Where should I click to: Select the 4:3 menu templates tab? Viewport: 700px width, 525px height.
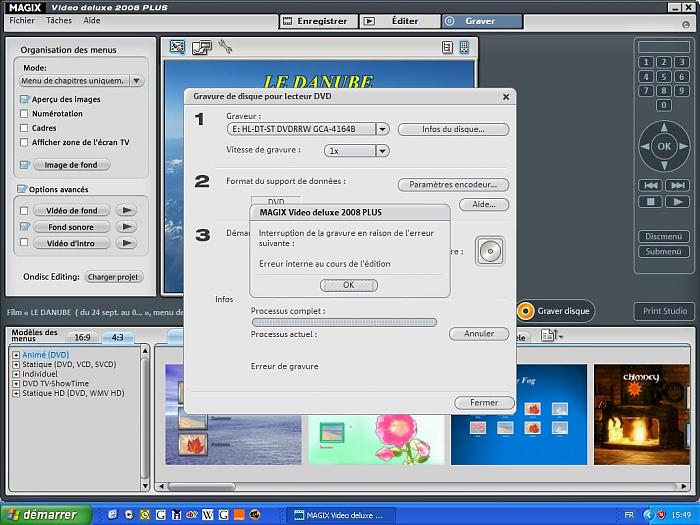(117, 338)
